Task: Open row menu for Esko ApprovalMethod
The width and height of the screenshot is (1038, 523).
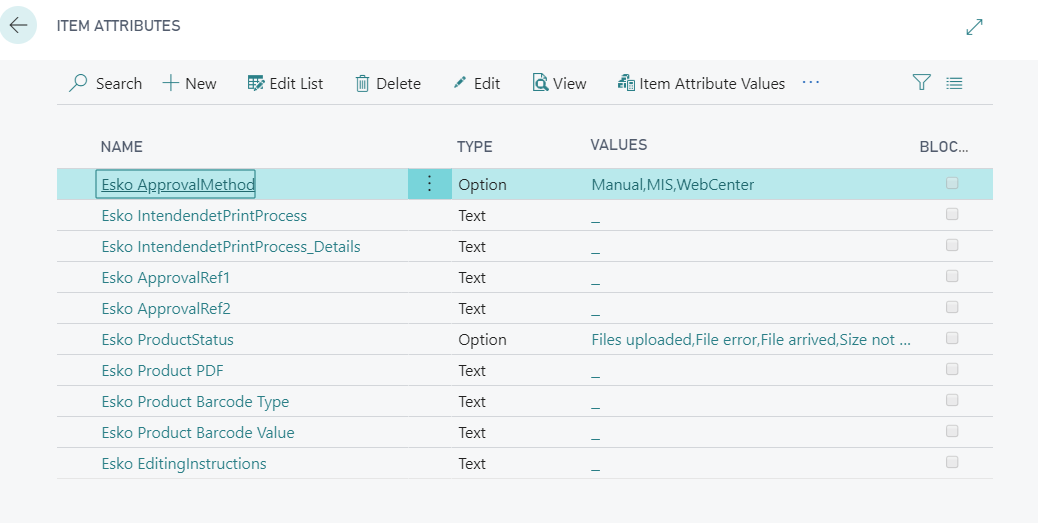Action: pyautogui.click(x=430, y=184)
